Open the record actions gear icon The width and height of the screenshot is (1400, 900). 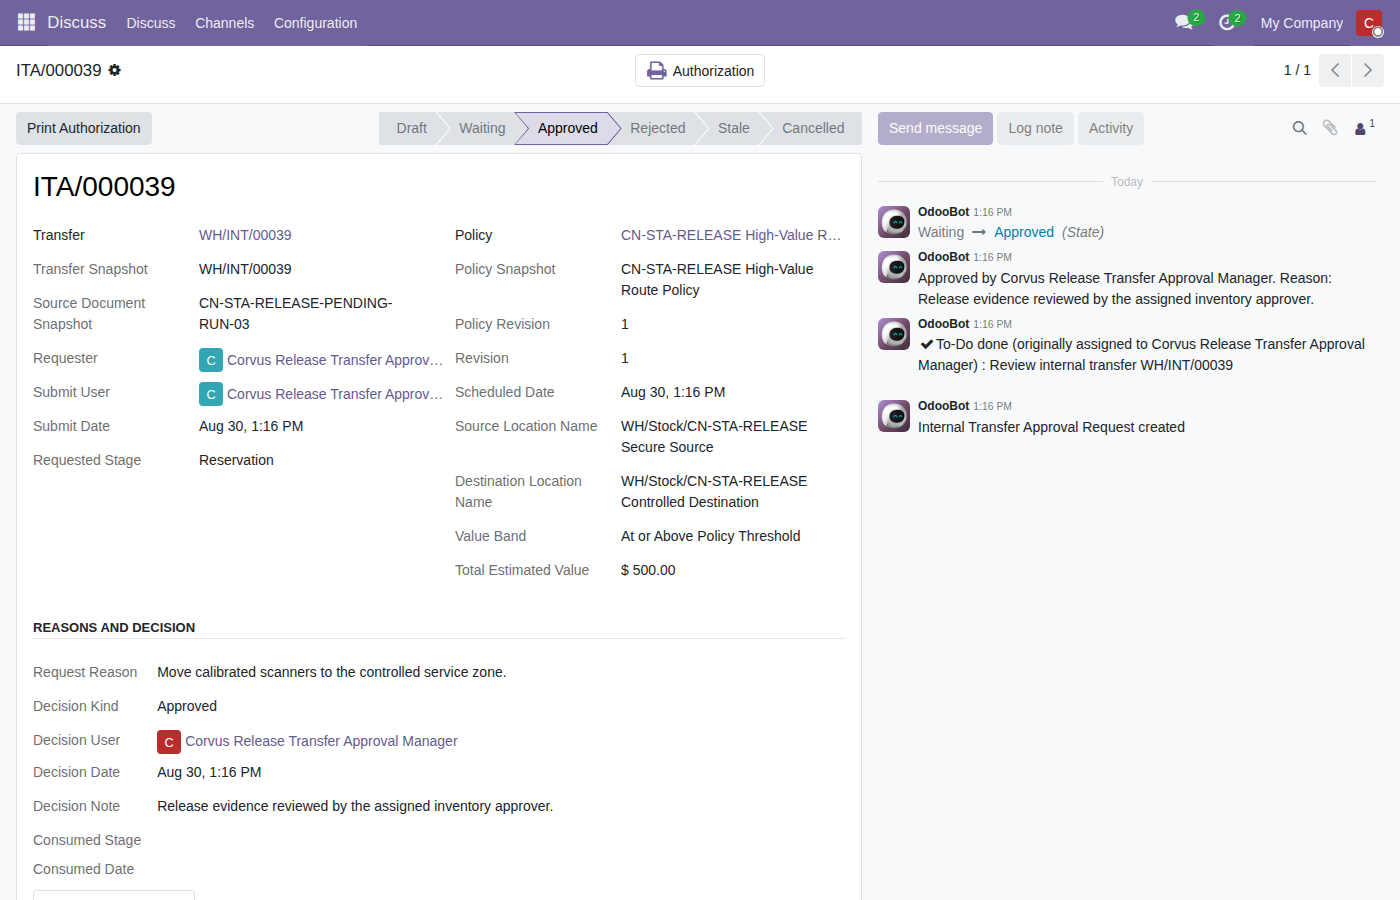point(115,70)
